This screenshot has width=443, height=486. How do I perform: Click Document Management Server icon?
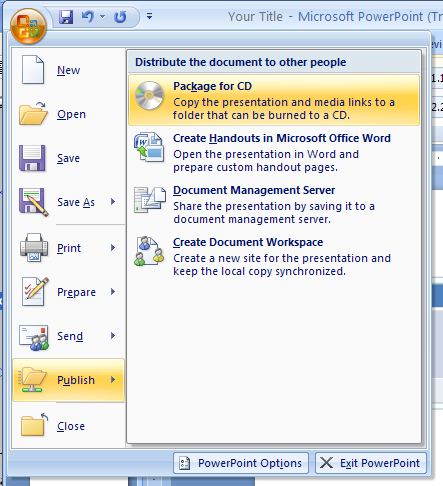150,199
